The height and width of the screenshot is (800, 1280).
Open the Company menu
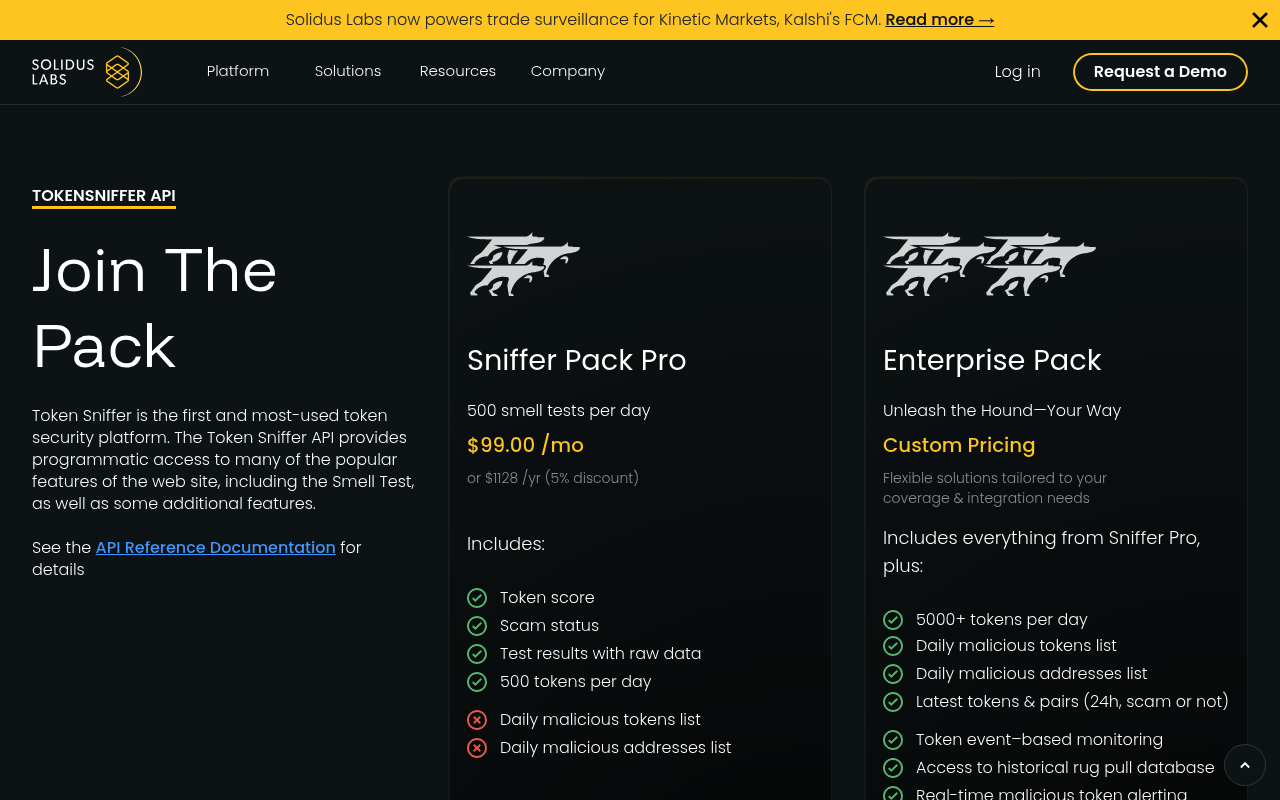(568, 71)
